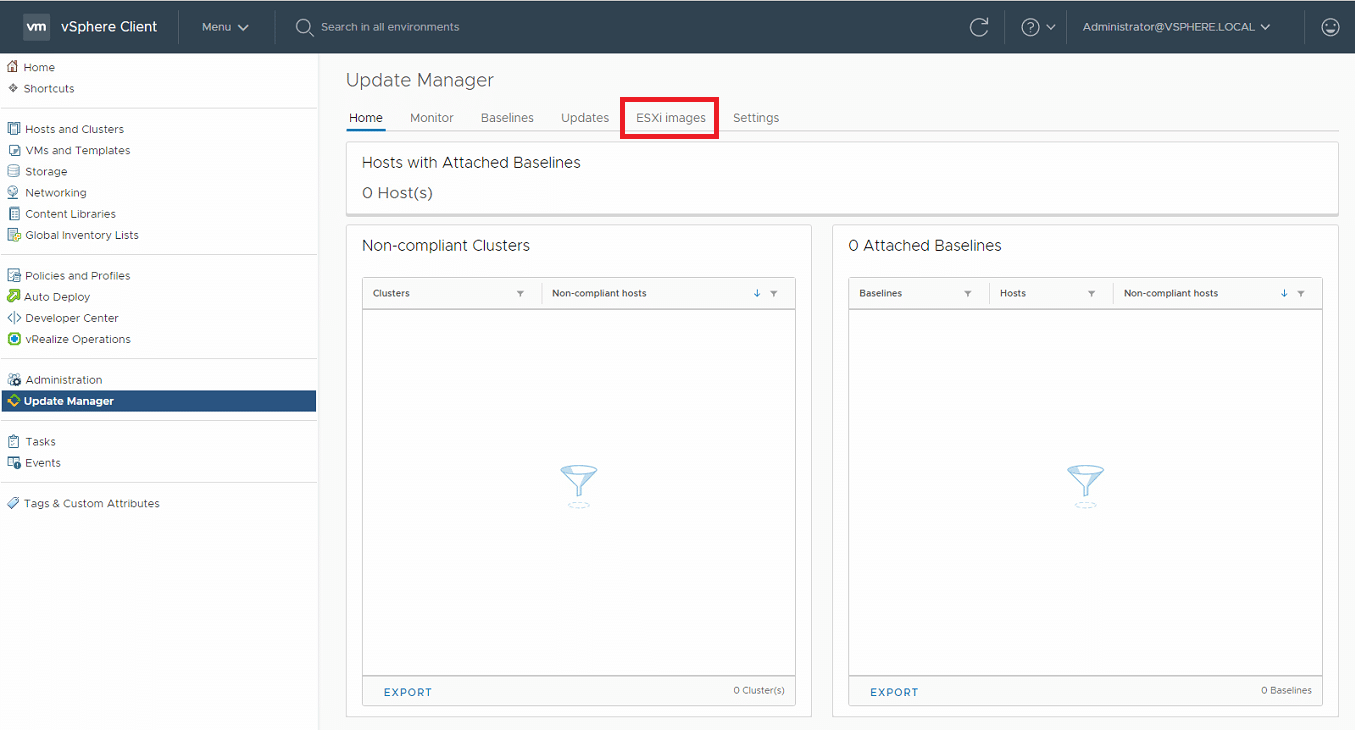Click the Storage icon in sidebar
The height and width of the screenshot is (730, 1355).
[x=13, y=171]
